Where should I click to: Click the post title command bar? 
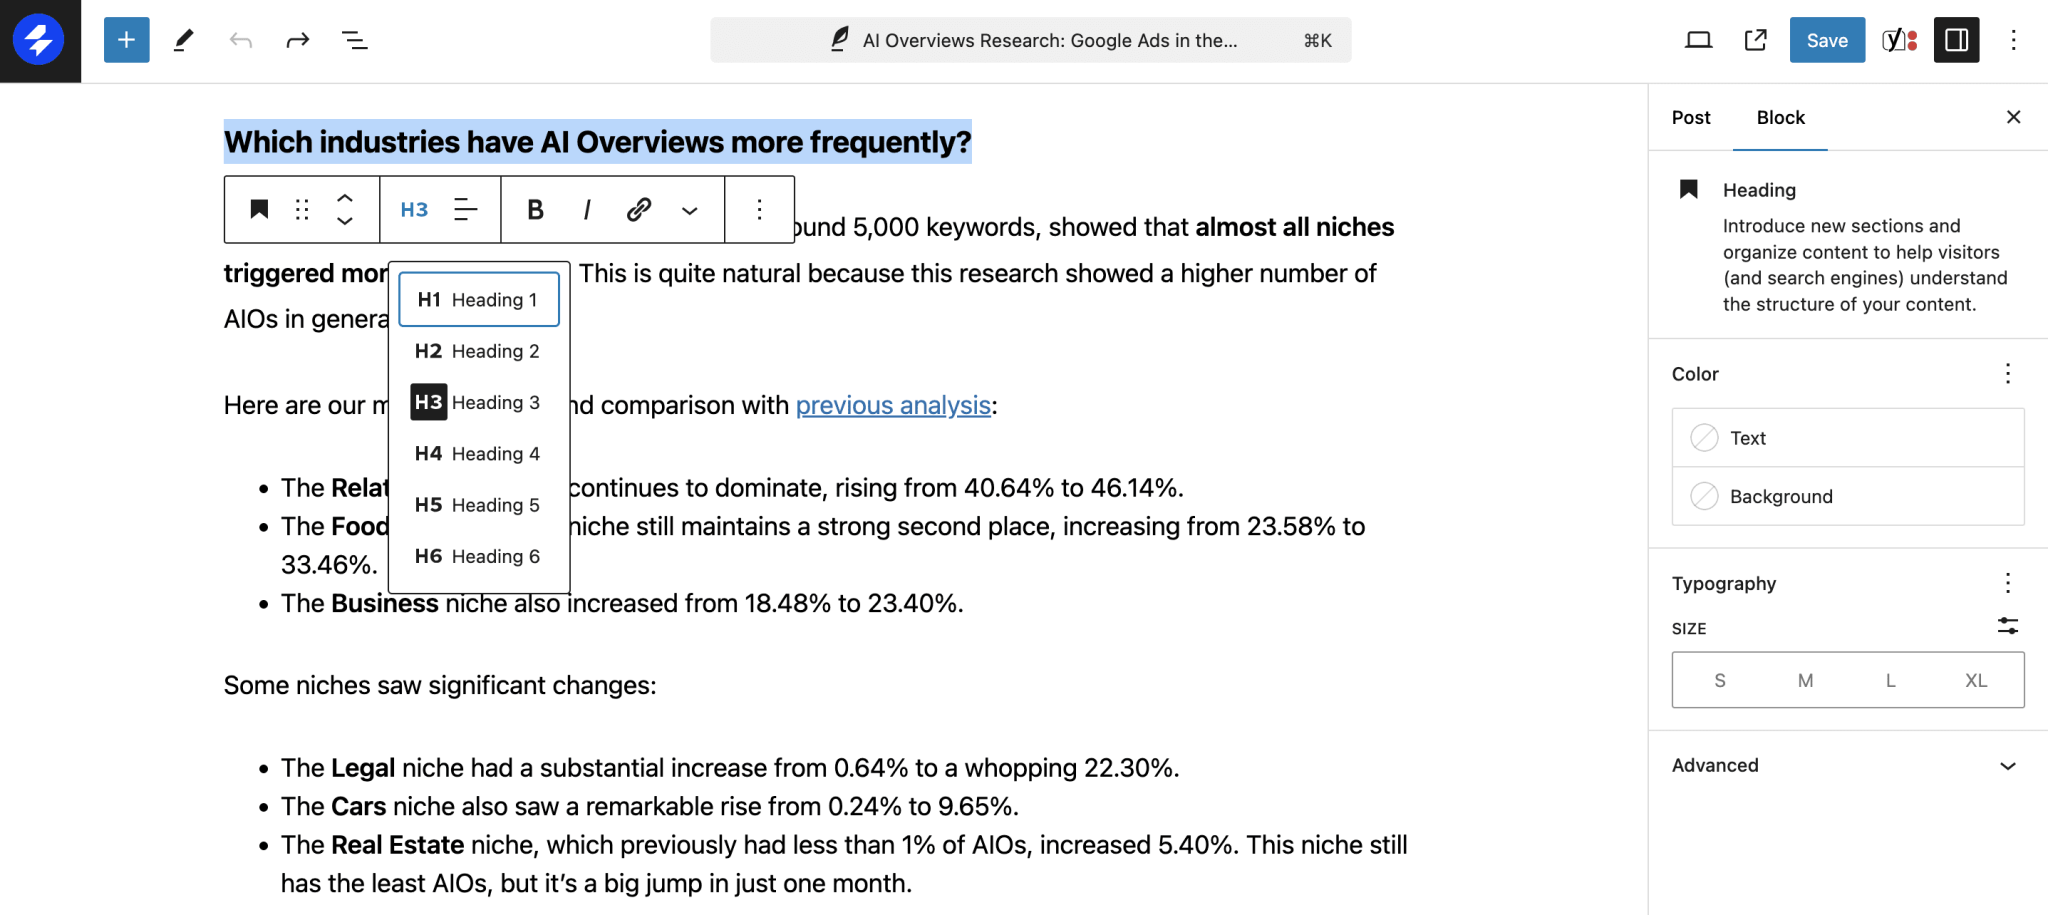1030,40
